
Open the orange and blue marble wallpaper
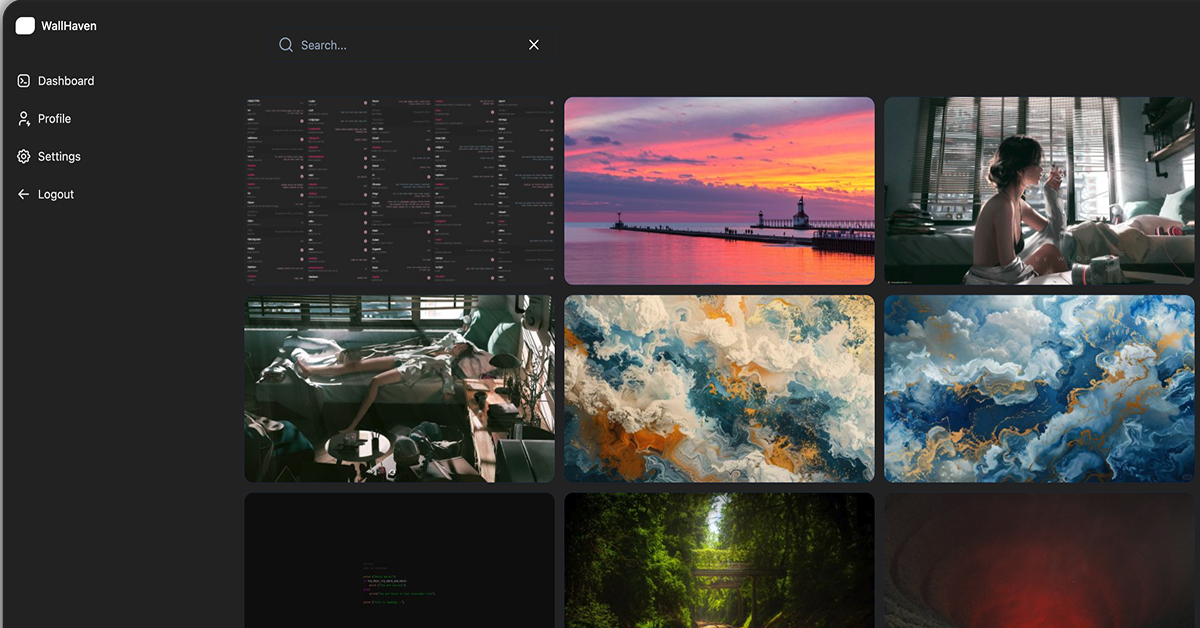(x=719, y=389)
